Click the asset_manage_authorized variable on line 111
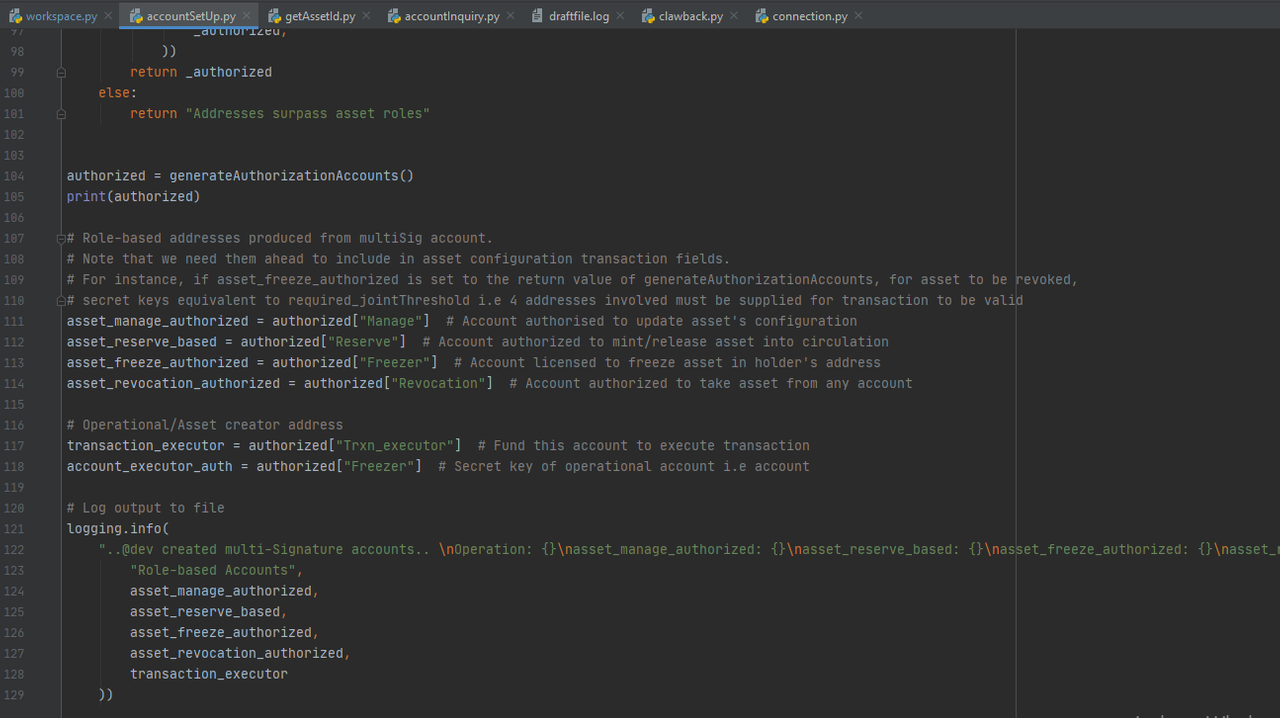1280x718 pixels. tap(158, 321)
